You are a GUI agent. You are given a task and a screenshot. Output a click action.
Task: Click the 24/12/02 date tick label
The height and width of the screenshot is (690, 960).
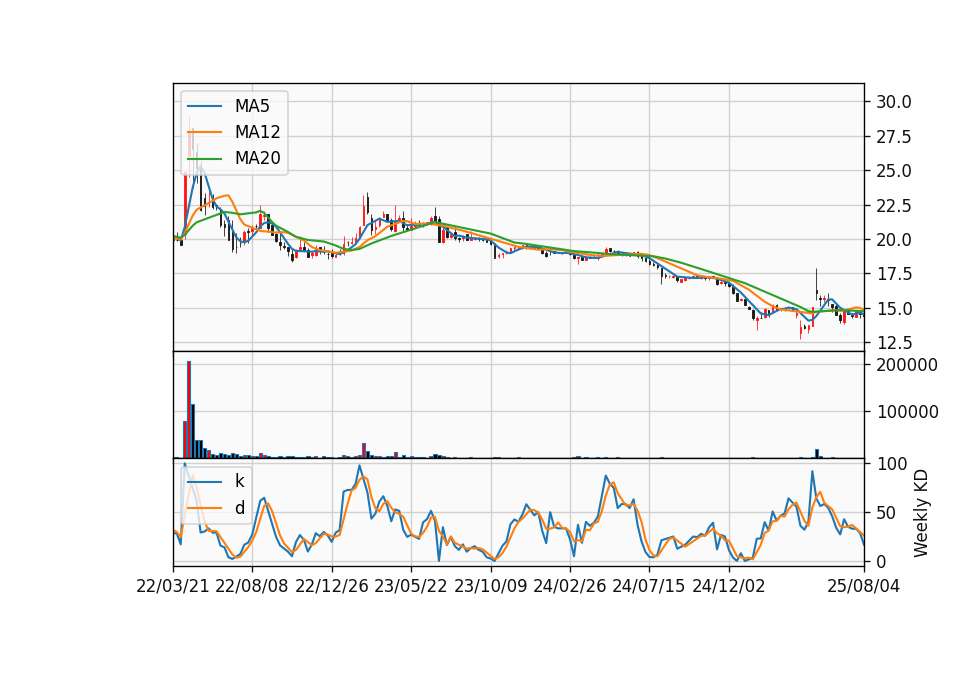729,586
